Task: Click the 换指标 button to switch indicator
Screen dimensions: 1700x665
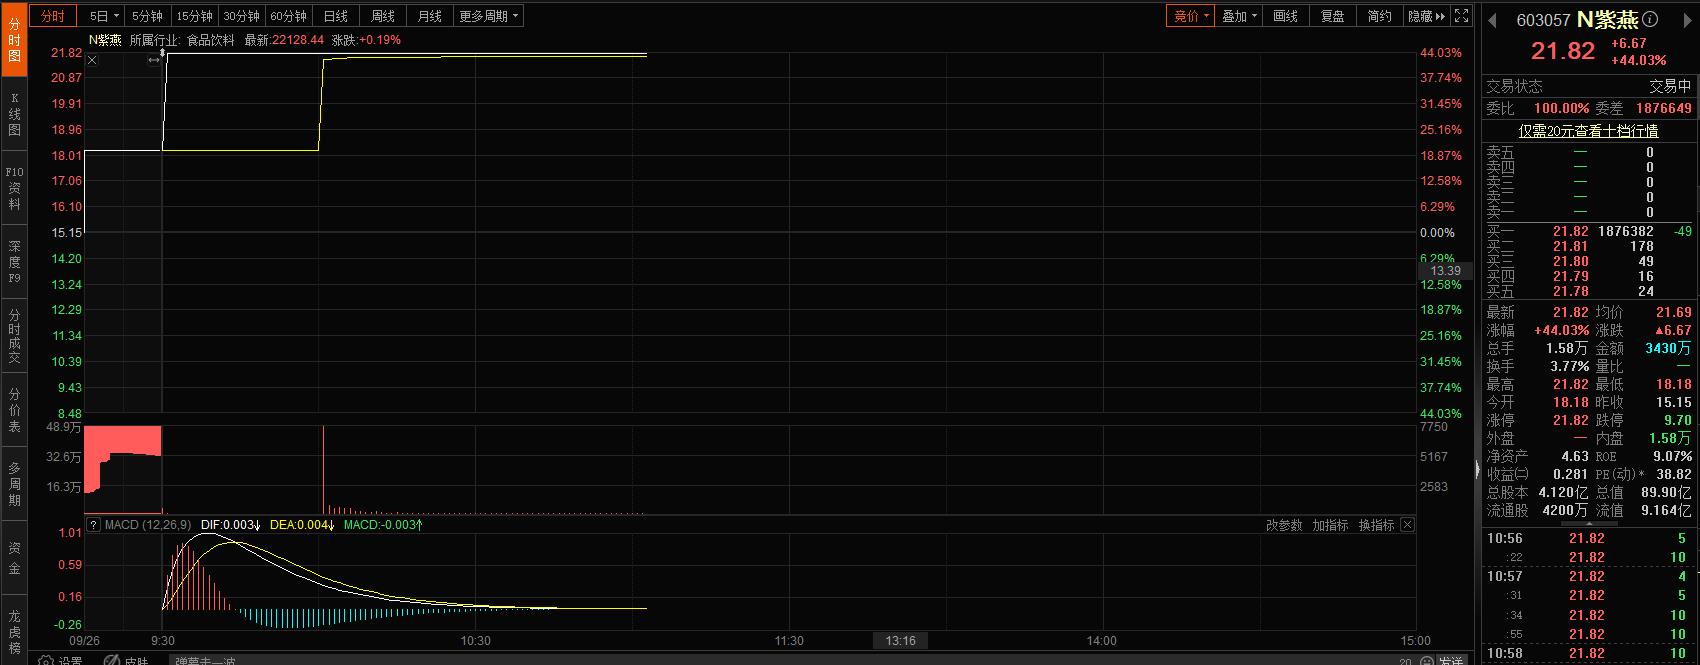Action: [1376, 525]
